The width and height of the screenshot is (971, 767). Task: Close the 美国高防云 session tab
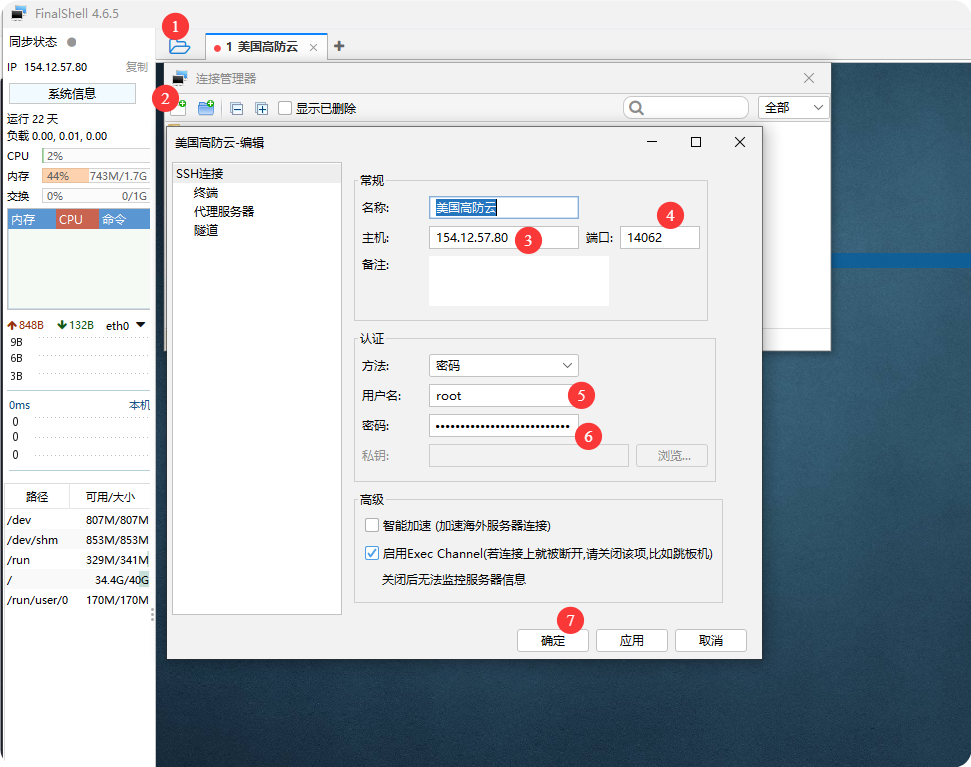point(313,48)
